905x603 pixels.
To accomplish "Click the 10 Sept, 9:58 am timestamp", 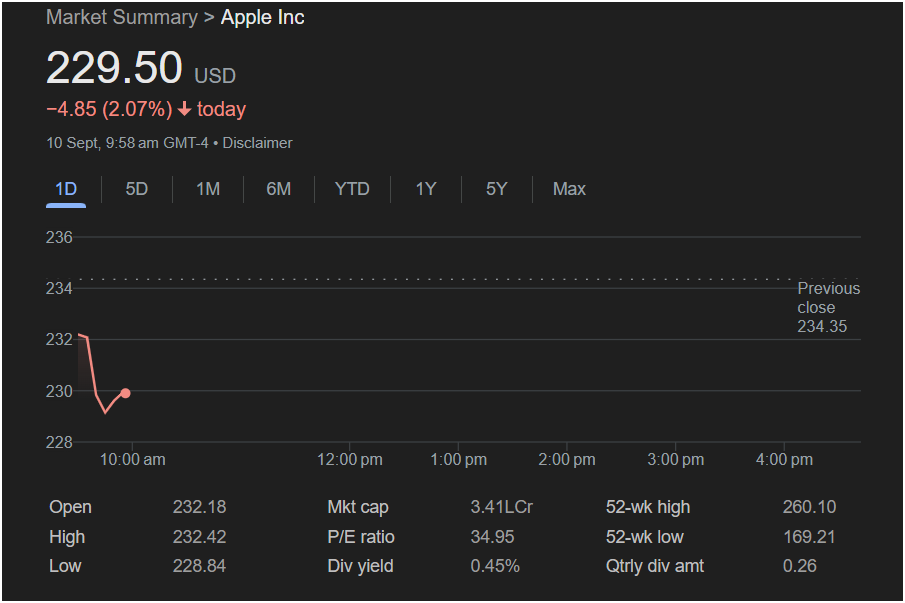I will tap(103, 143).
